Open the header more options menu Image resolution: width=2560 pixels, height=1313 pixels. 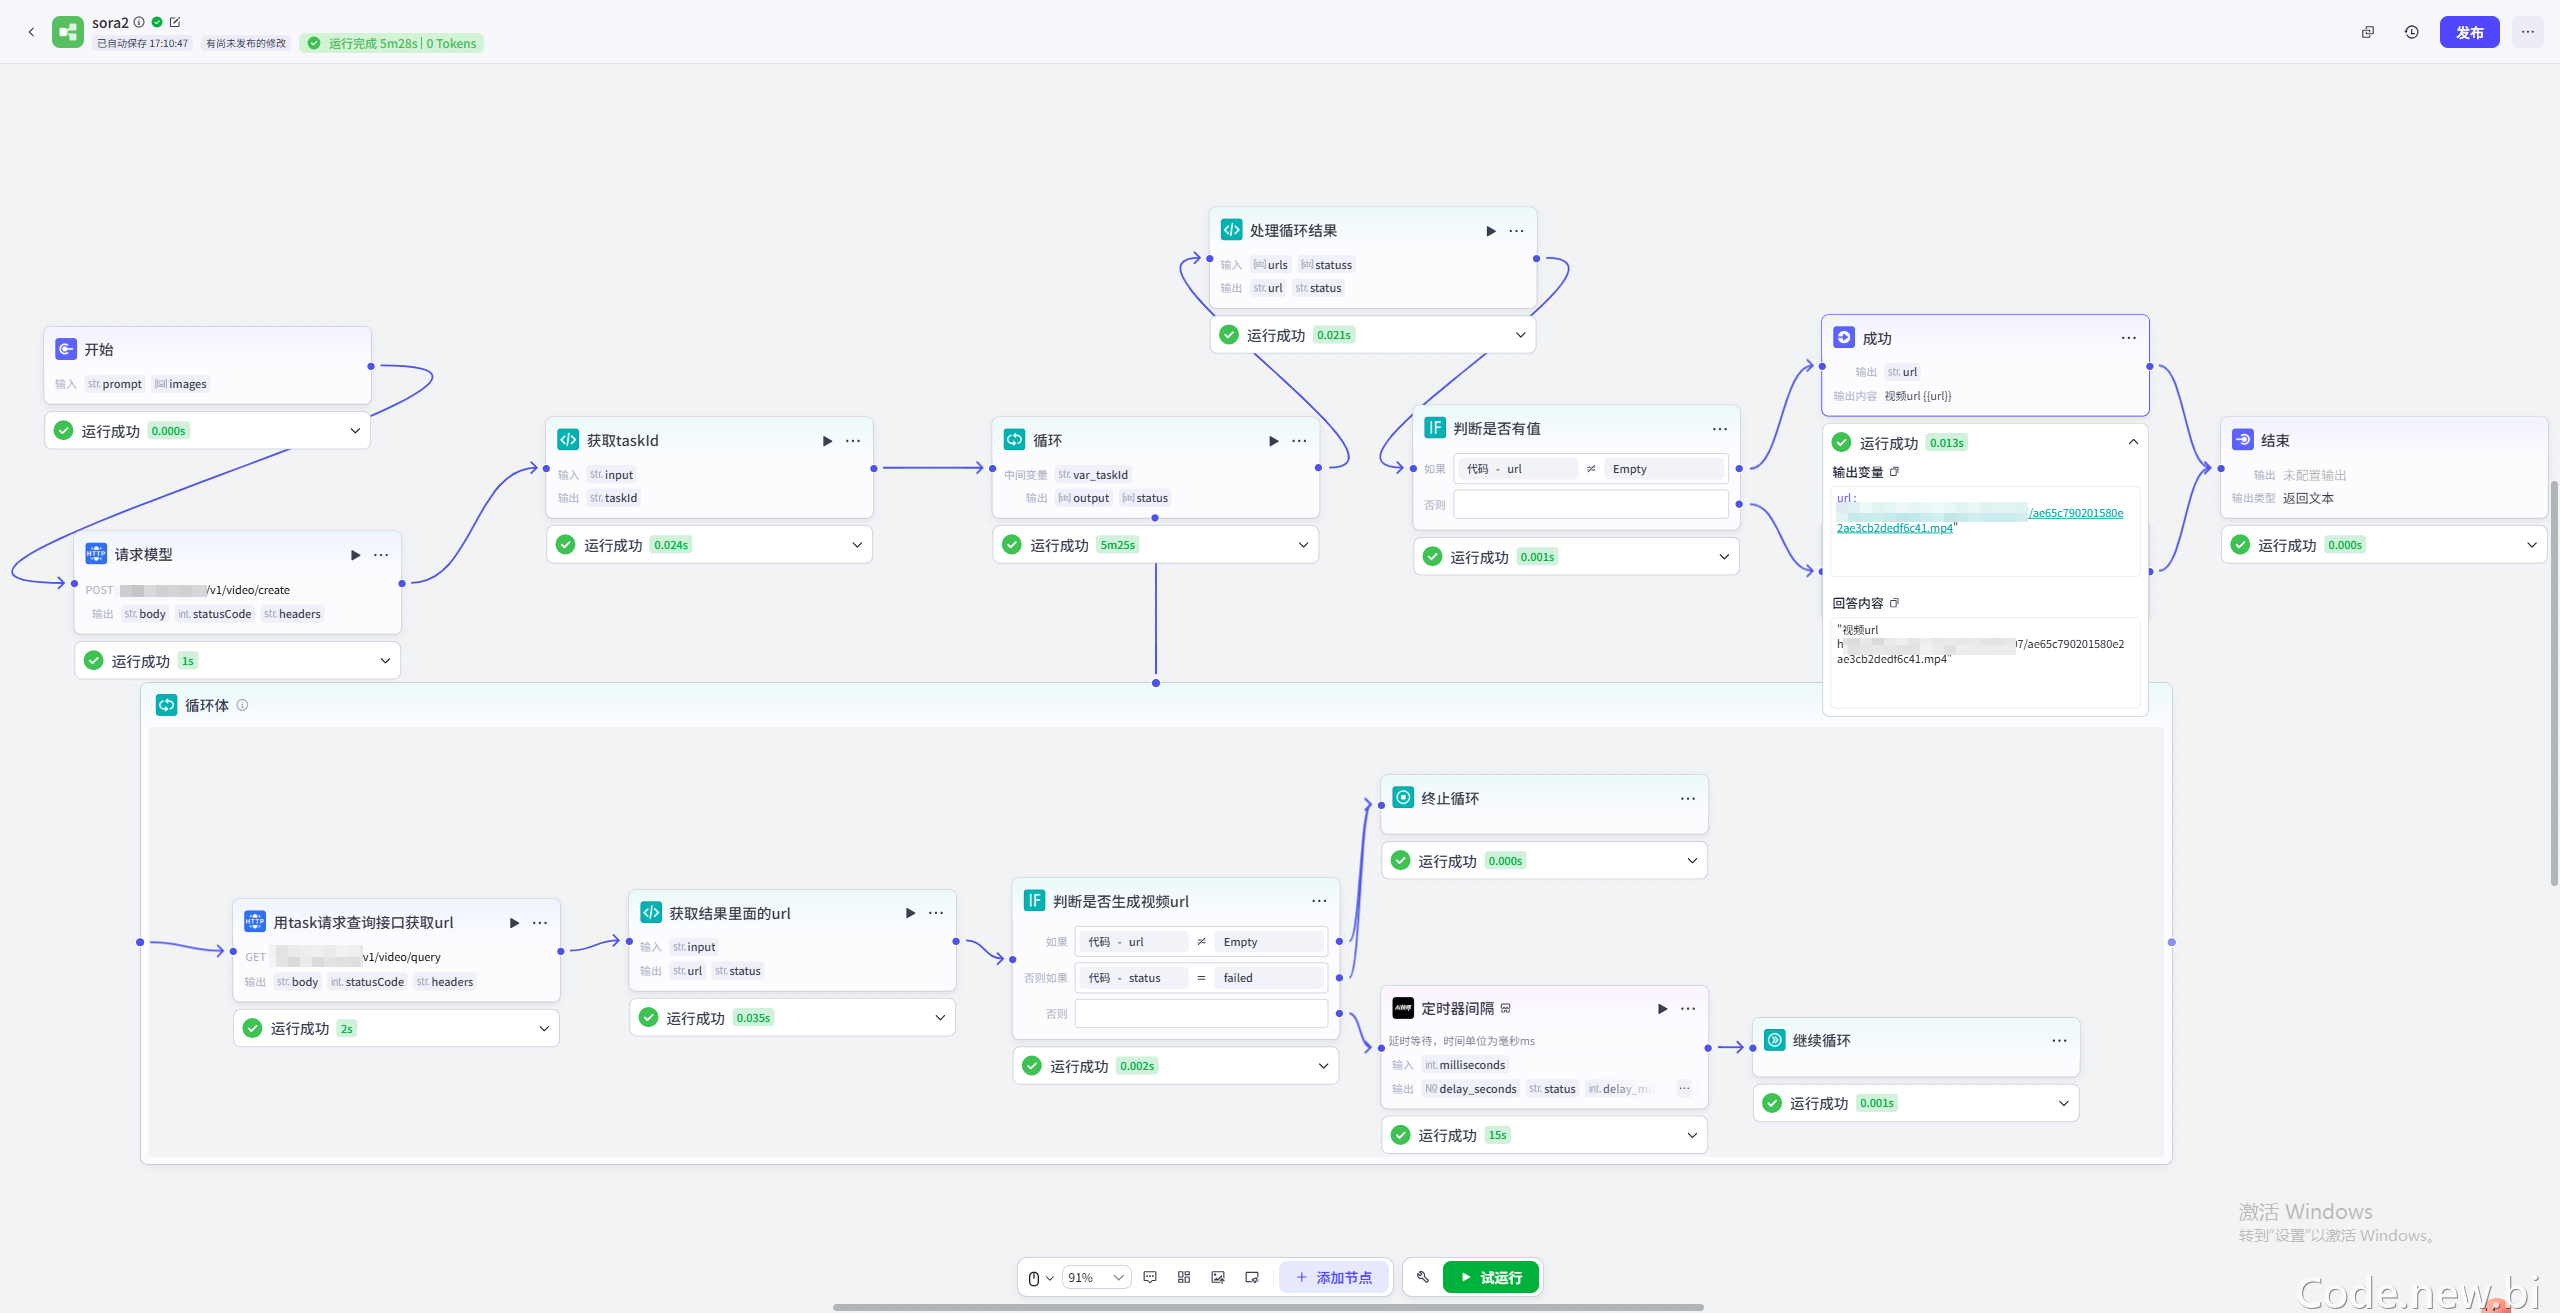click(2528, 32)
